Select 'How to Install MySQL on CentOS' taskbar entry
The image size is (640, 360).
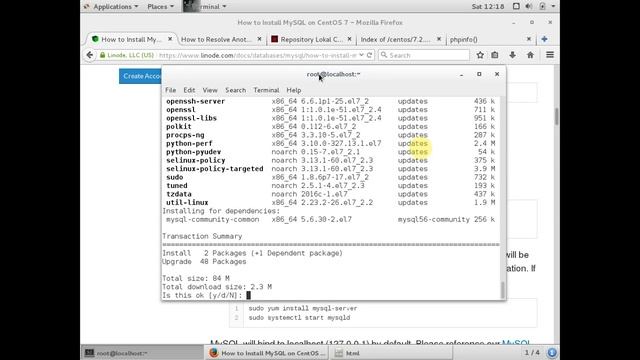click(x=267, y=353)
